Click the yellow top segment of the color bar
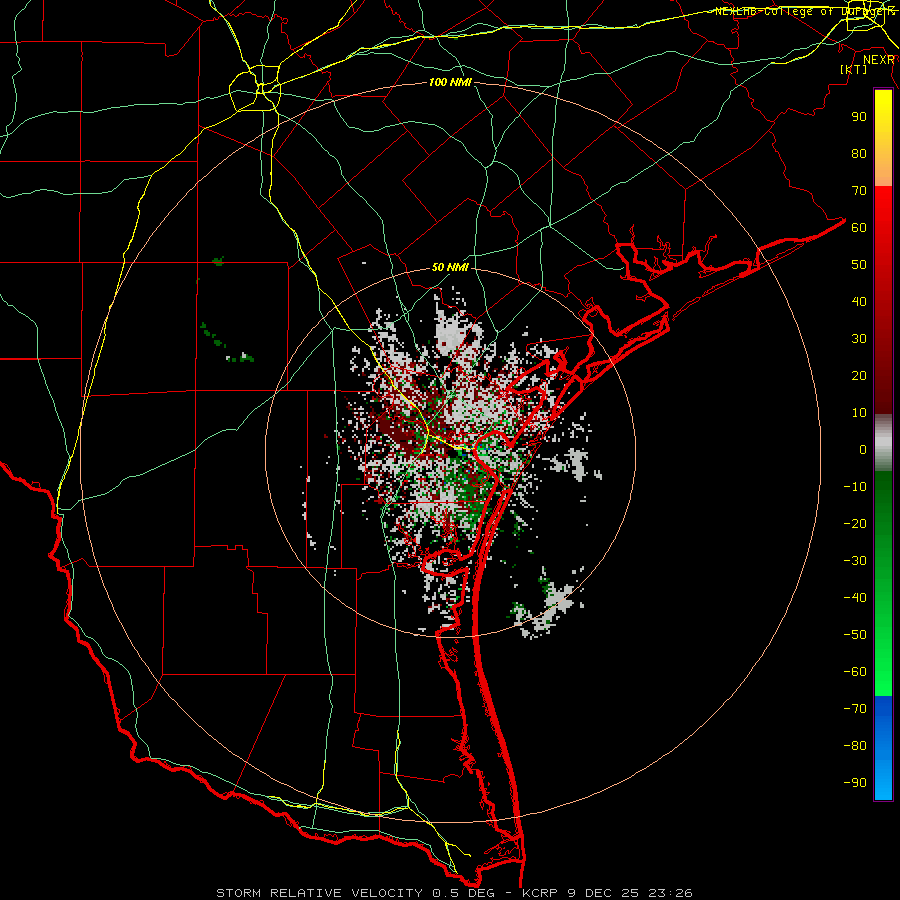The height and width of the screenshot is (900, 900). coord(883,138)
